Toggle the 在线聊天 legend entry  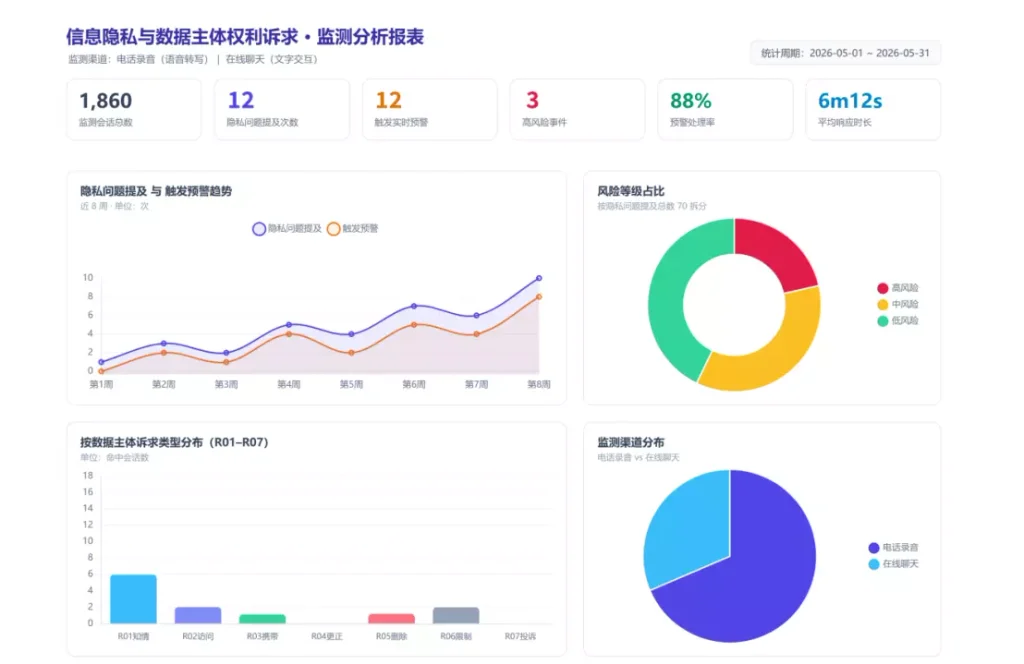point(893,563)
